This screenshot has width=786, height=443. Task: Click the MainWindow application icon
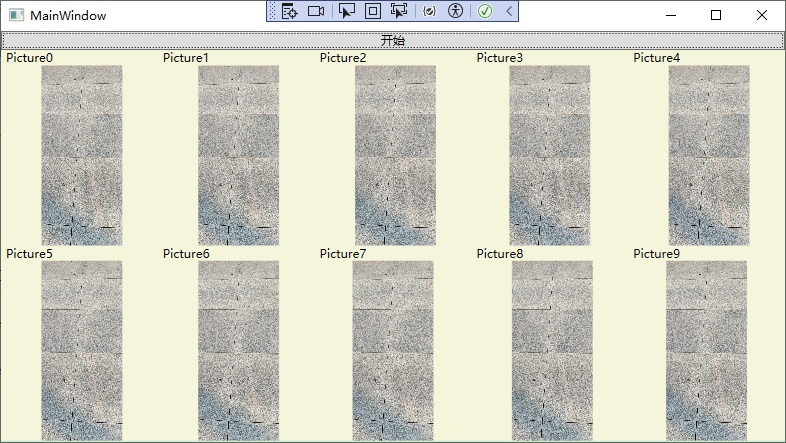click(x=17, y=16)
